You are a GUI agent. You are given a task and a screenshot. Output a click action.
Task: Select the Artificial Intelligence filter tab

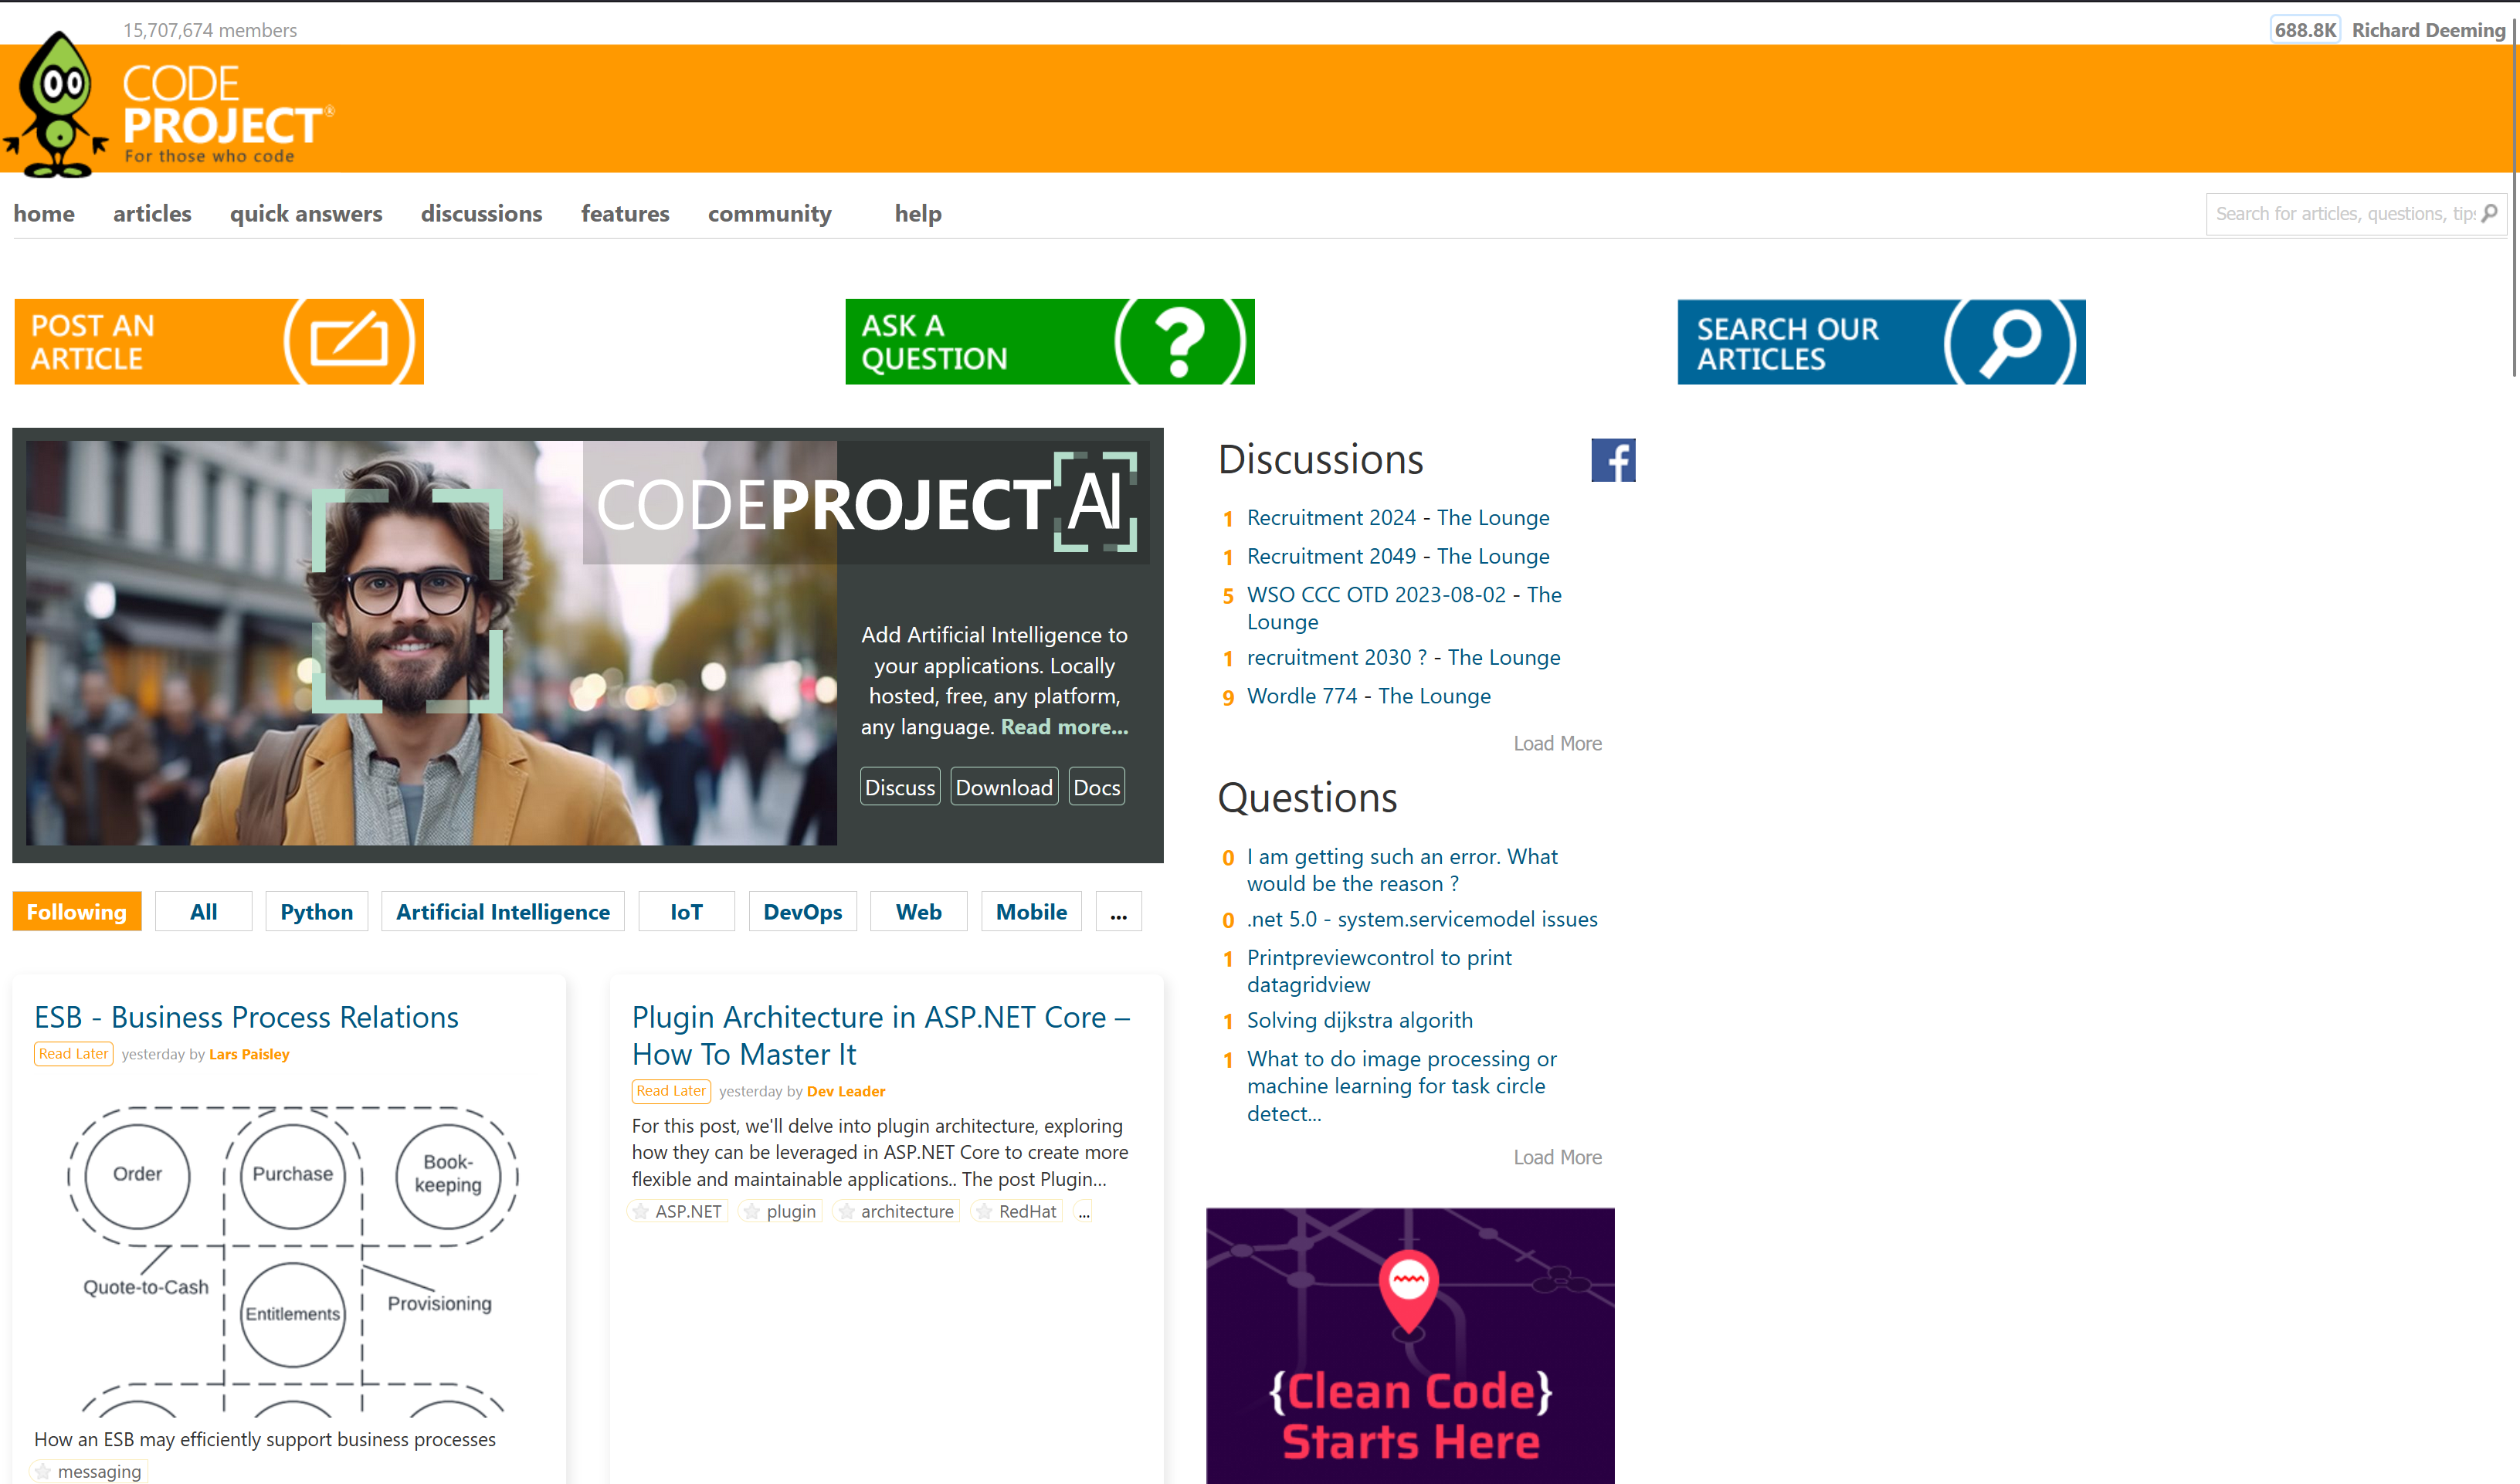tap(503, 911)
